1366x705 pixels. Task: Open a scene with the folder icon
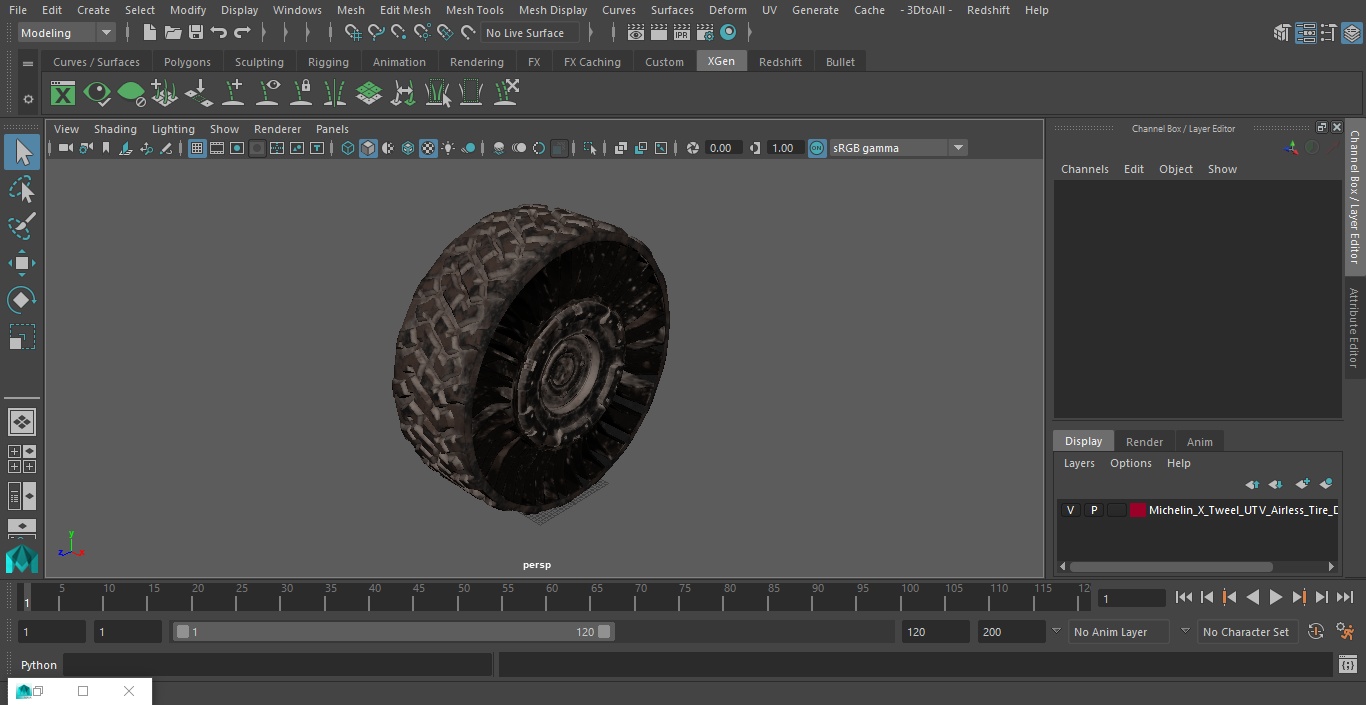coord(172,33)
